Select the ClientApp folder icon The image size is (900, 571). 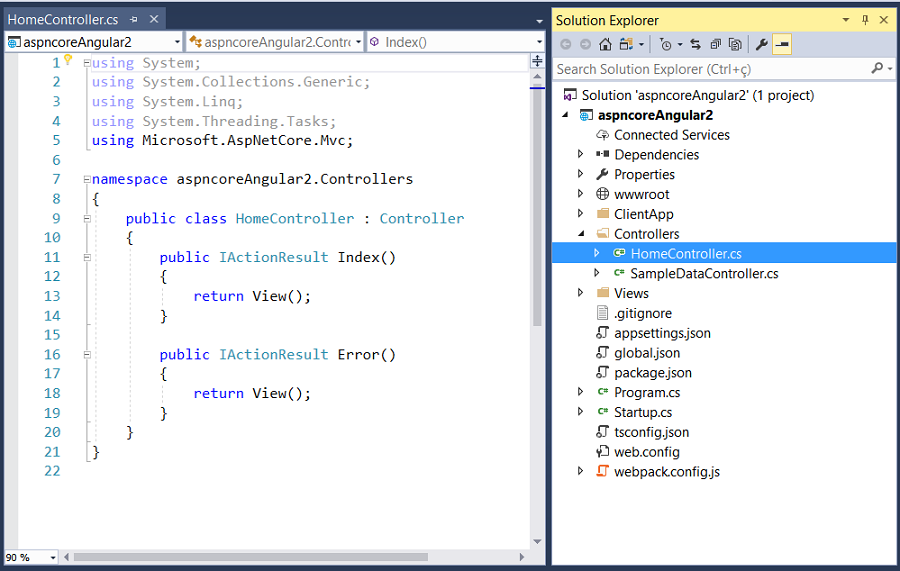pos(602,213)
